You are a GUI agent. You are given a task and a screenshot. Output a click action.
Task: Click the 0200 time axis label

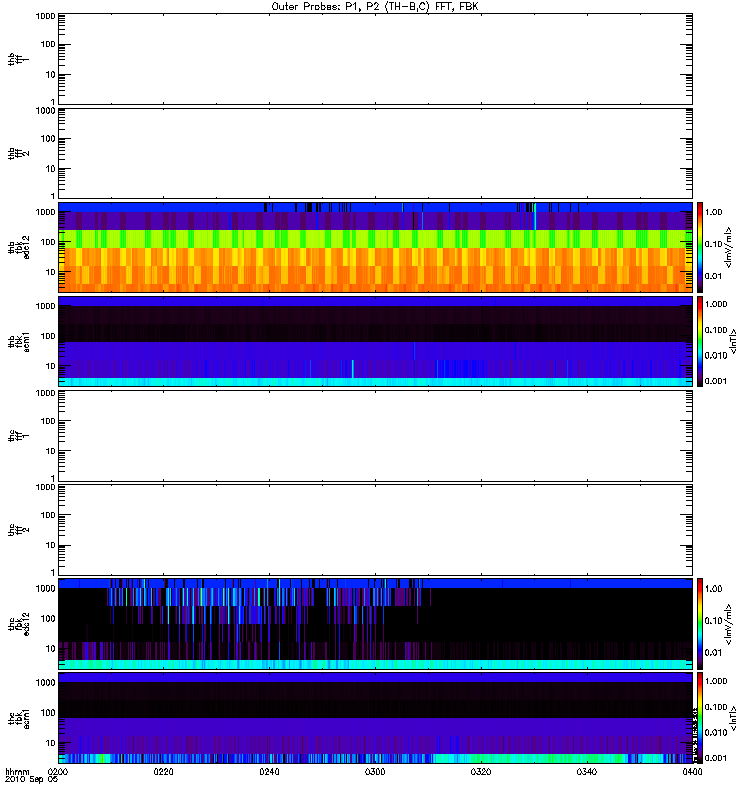tap(58, 771)
